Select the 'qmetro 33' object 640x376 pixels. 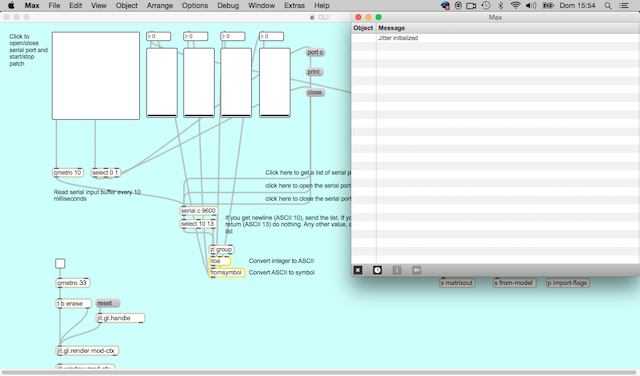coord(73,283)
